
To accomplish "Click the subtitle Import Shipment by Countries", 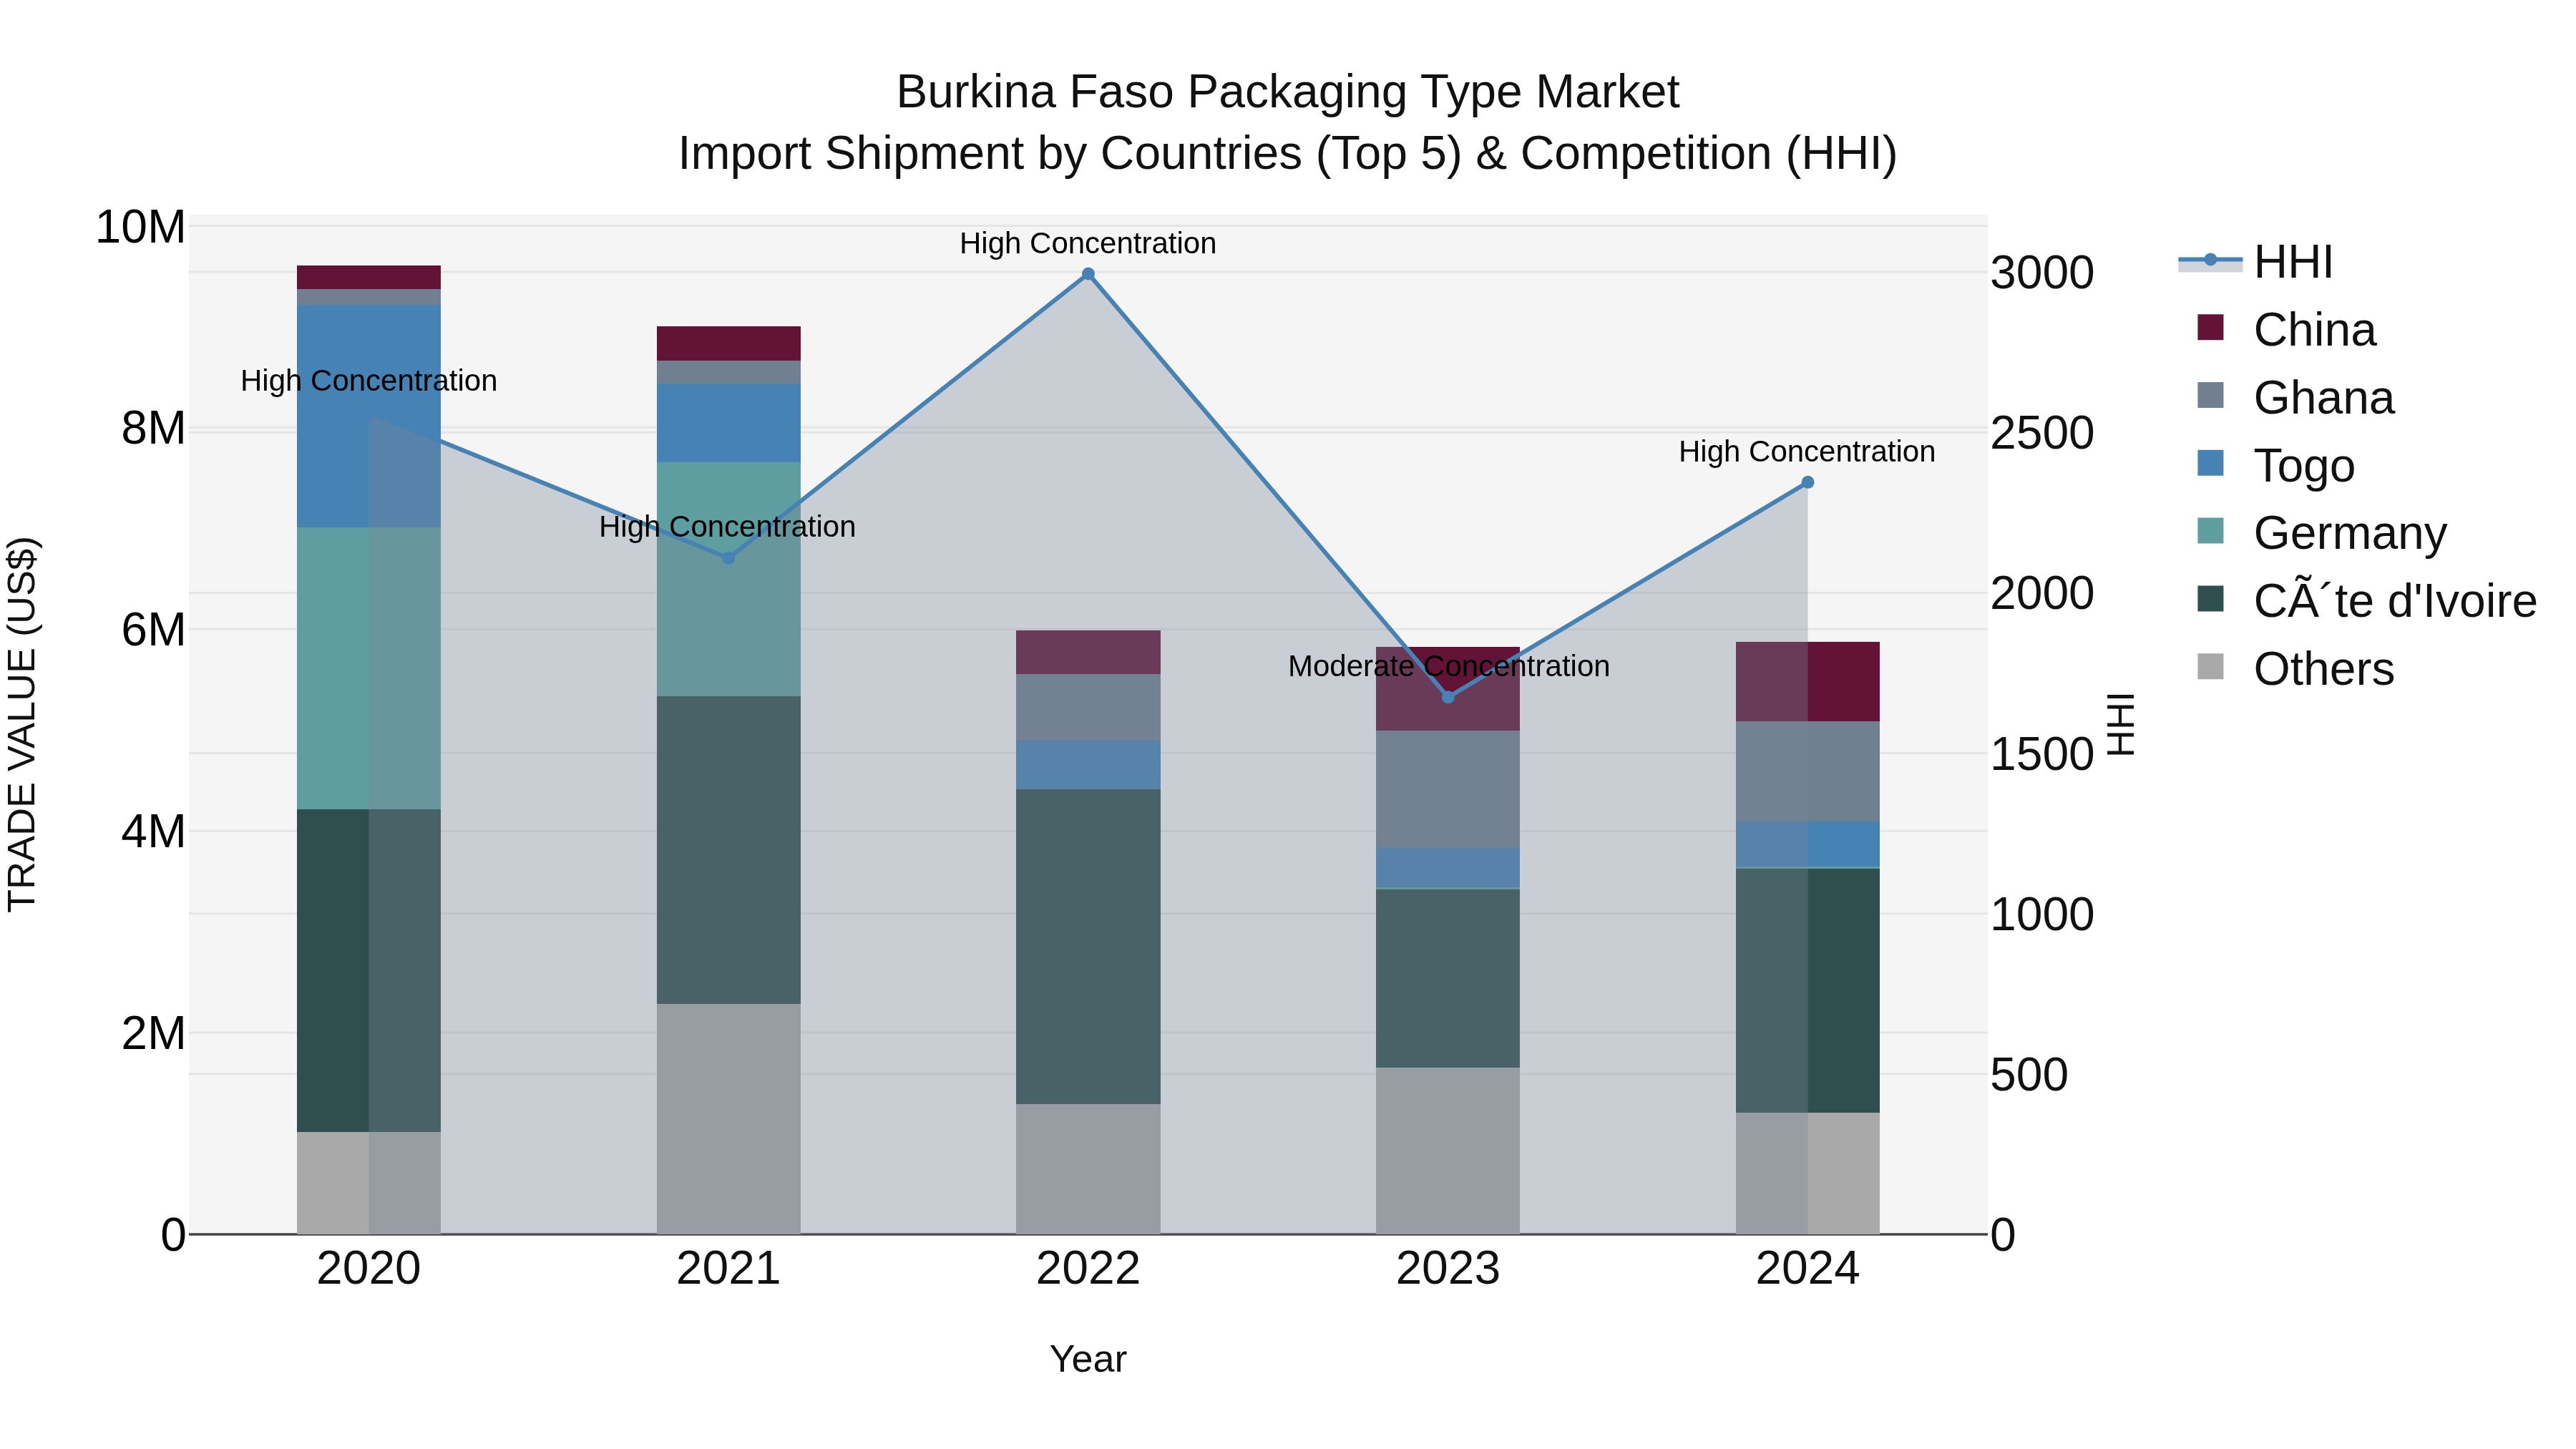I will coord(1287,154).
